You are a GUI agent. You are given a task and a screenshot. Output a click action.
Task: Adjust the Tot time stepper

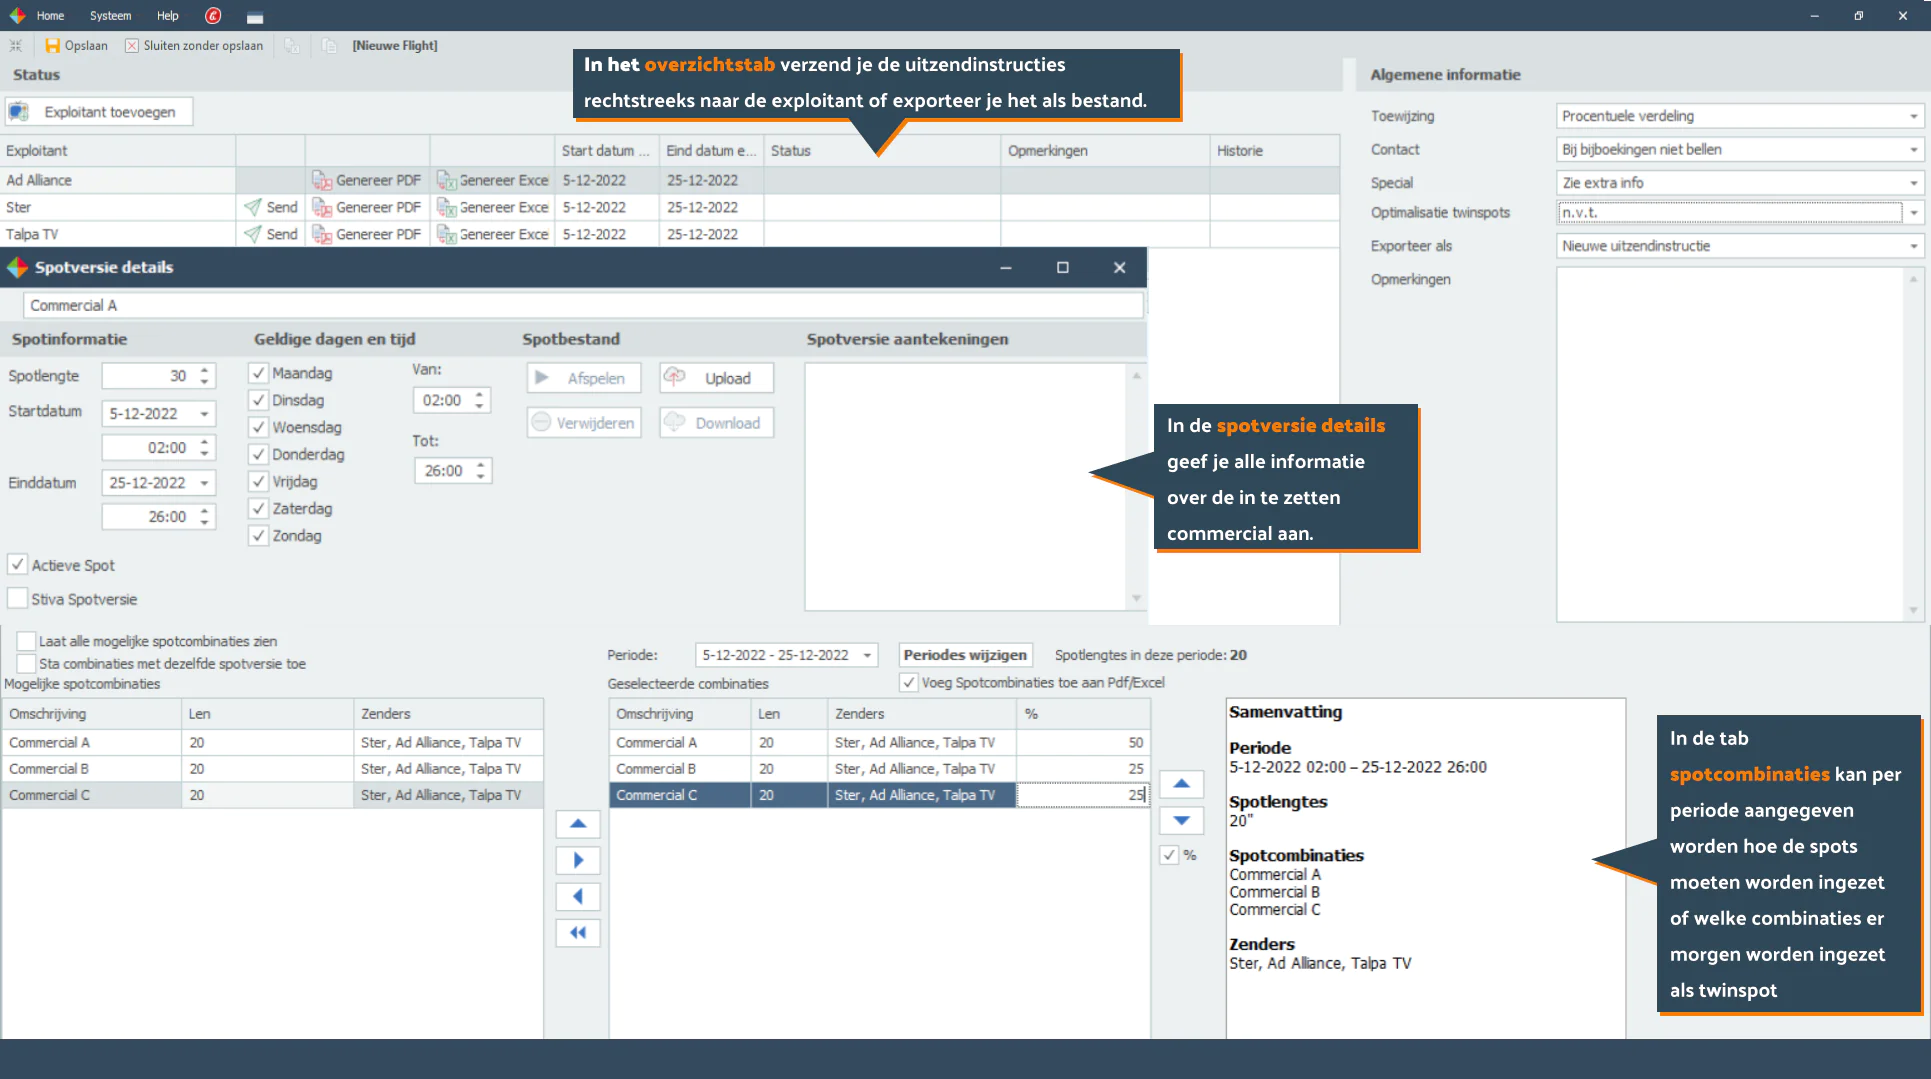pyautogui.click(x=481, y=470)
